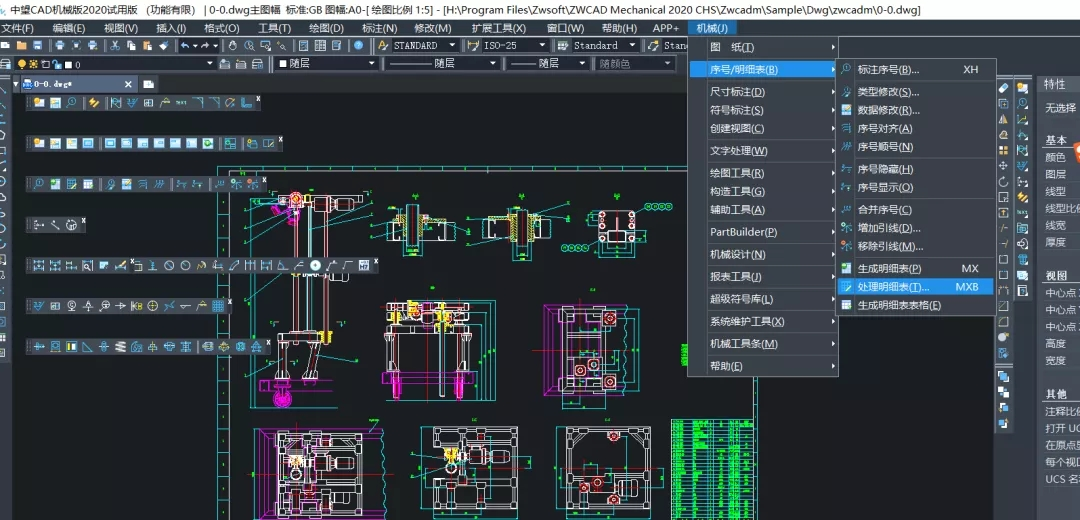This screenshot has height=520, width=1080.
Task: Click the Cut scissors icon
Action: tap(116, 46)
